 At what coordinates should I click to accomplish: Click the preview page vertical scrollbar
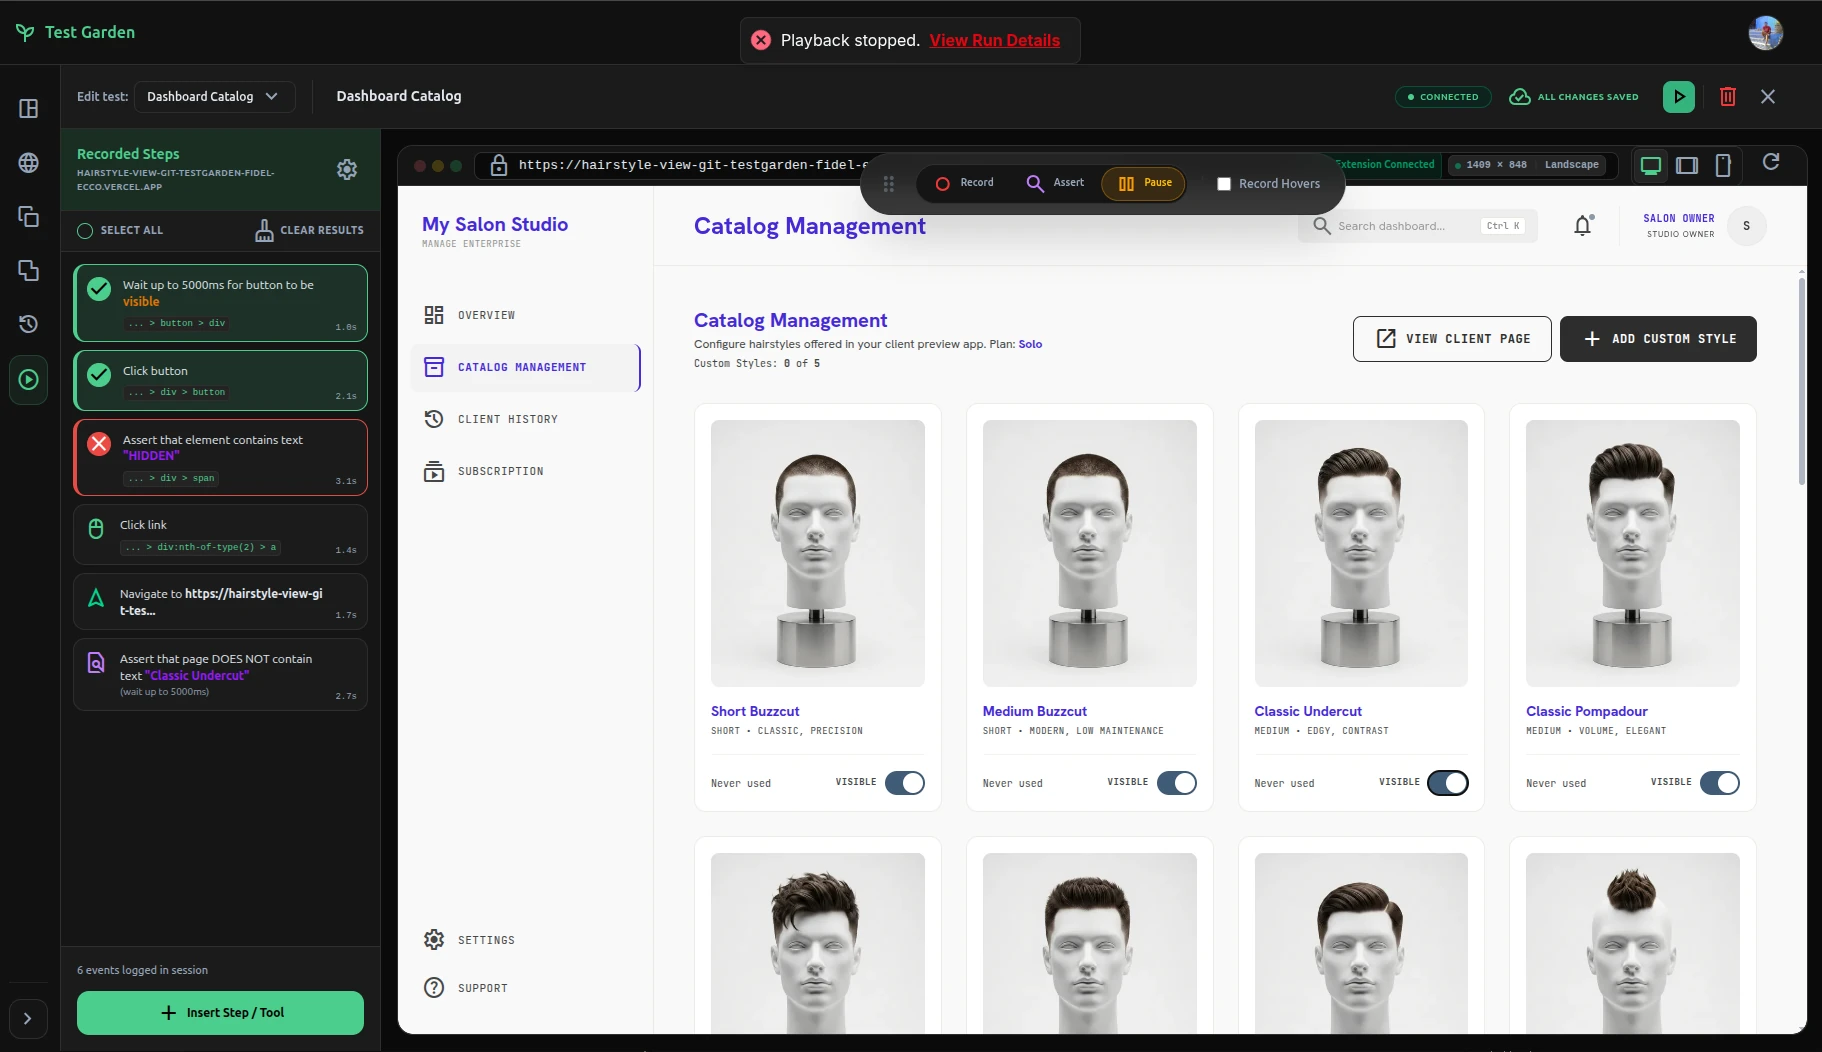(x=1802, y=380)
